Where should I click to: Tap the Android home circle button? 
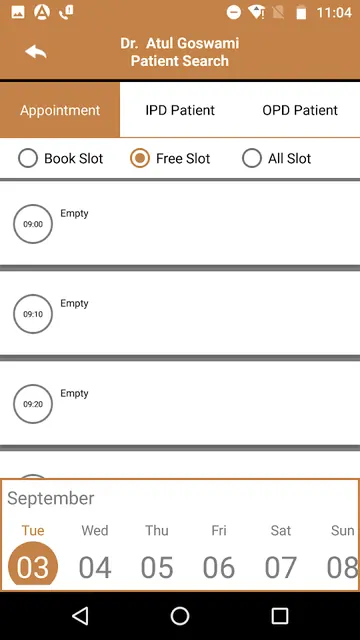coord(180,616)
